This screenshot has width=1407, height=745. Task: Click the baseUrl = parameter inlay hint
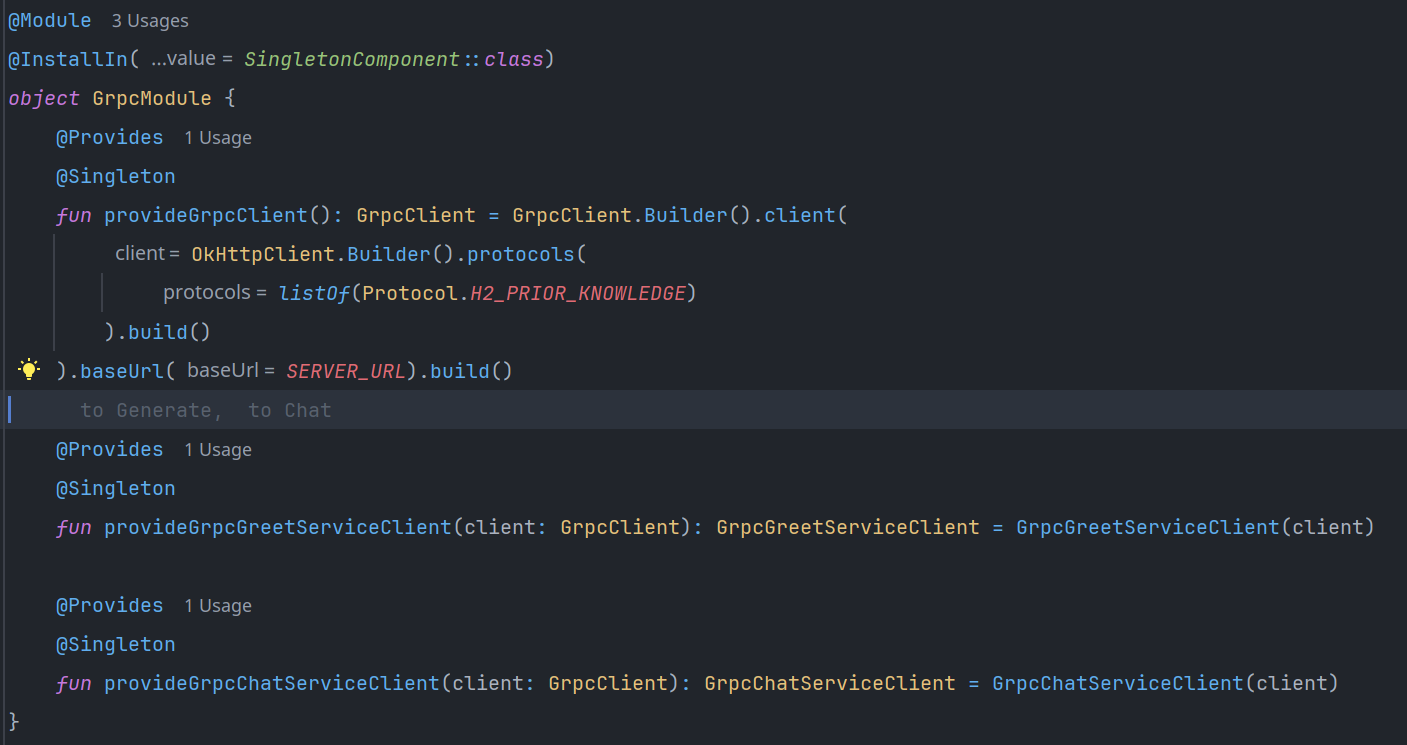point(230,371)
